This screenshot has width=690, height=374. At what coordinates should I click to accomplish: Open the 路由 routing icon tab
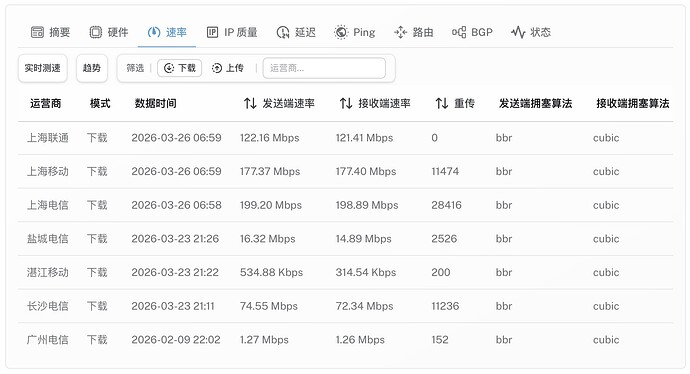[400, 32]
